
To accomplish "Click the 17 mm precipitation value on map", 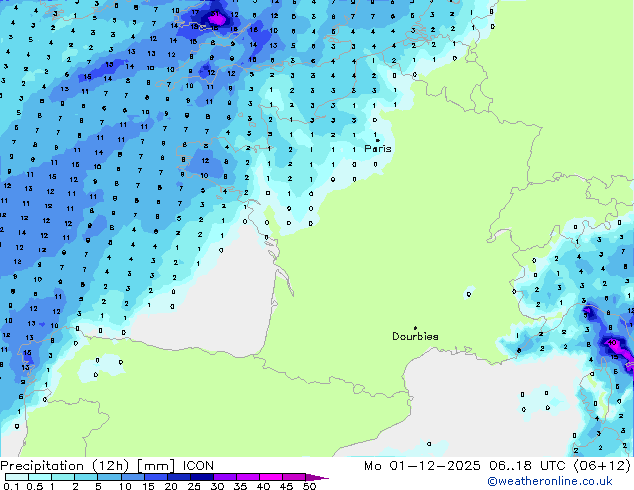I will tap(195, 13).
